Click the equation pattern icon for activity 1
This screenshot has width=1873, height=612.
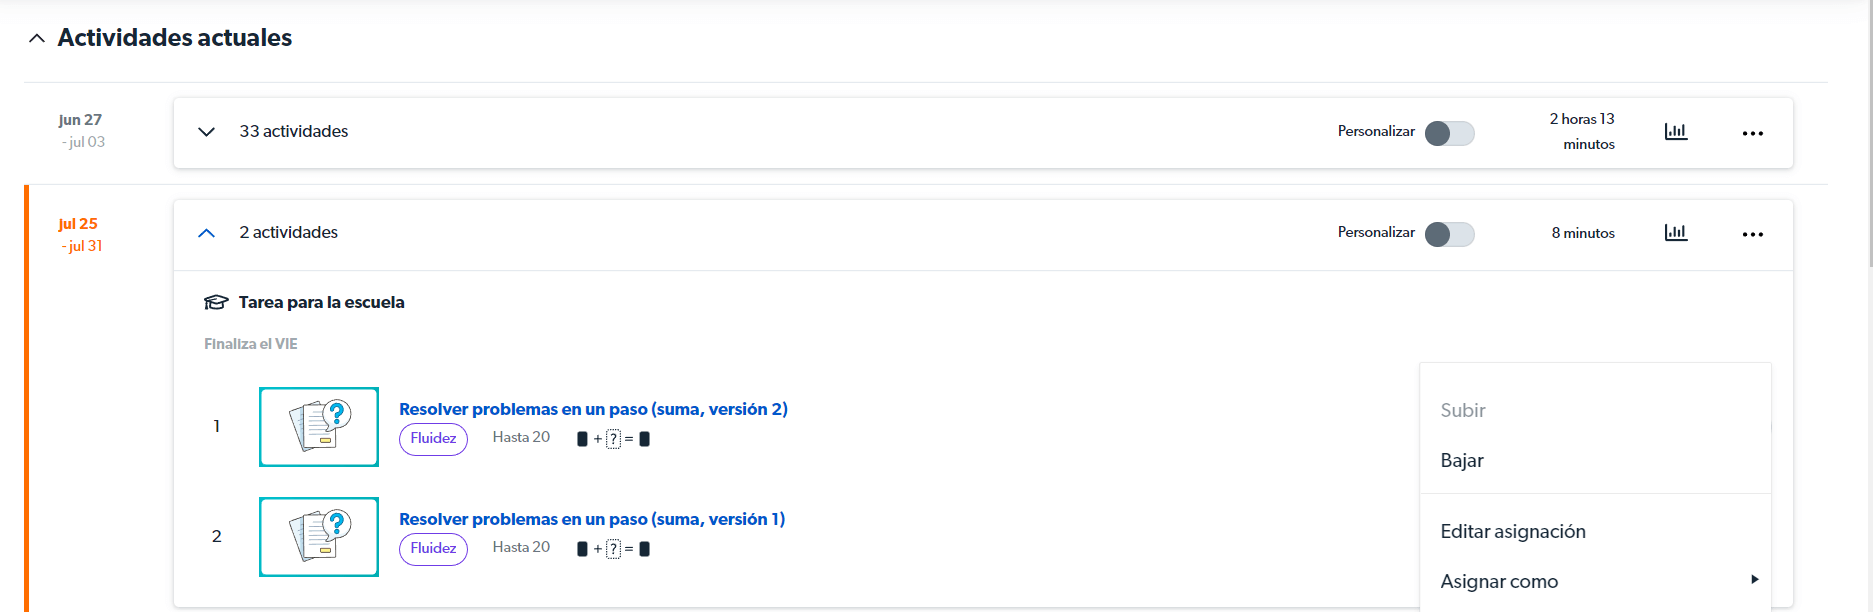tap(614, 439)
